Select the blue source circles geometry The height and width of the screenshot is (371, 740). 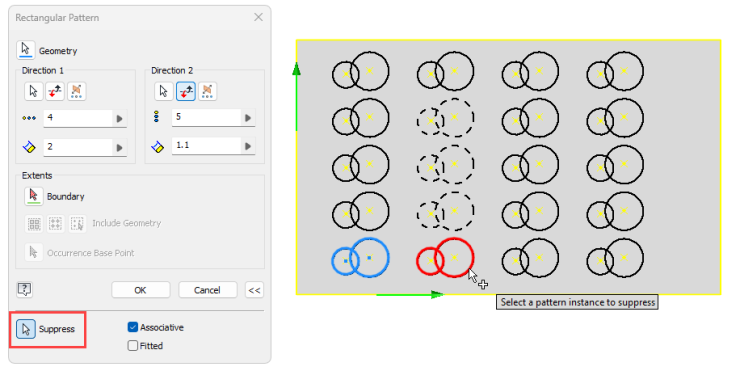point(360,258)
